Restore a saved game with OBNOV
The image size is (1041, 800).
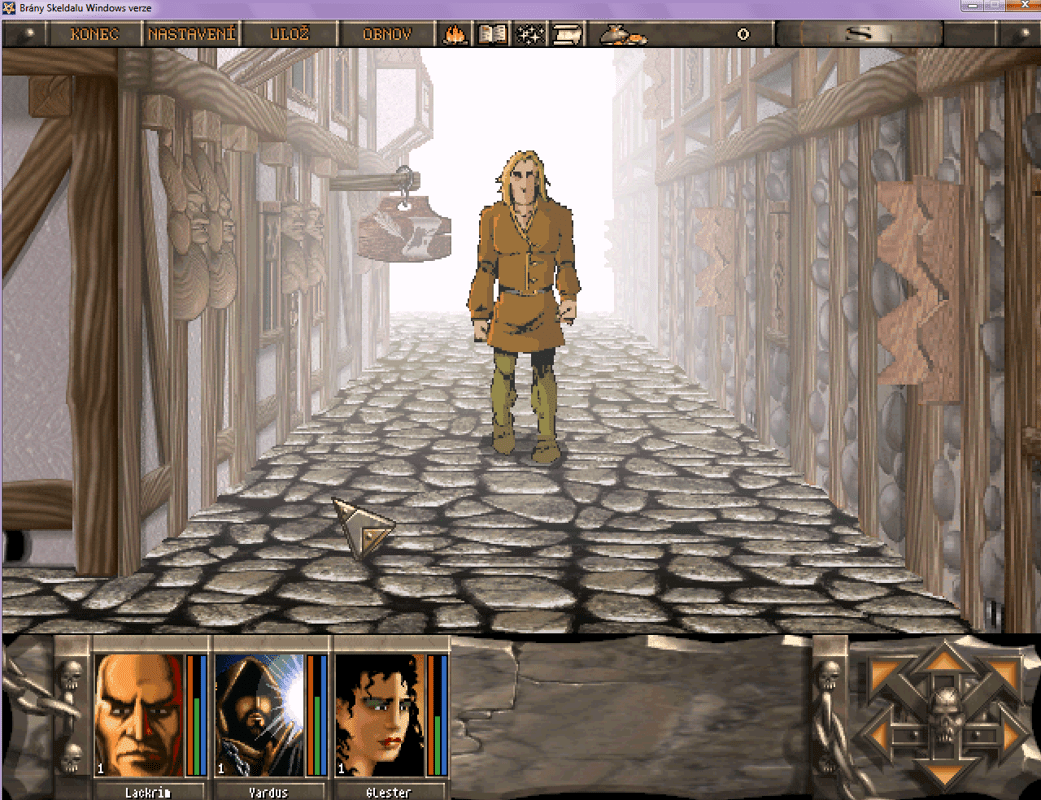pyautogui.click(x=387, y=34)
